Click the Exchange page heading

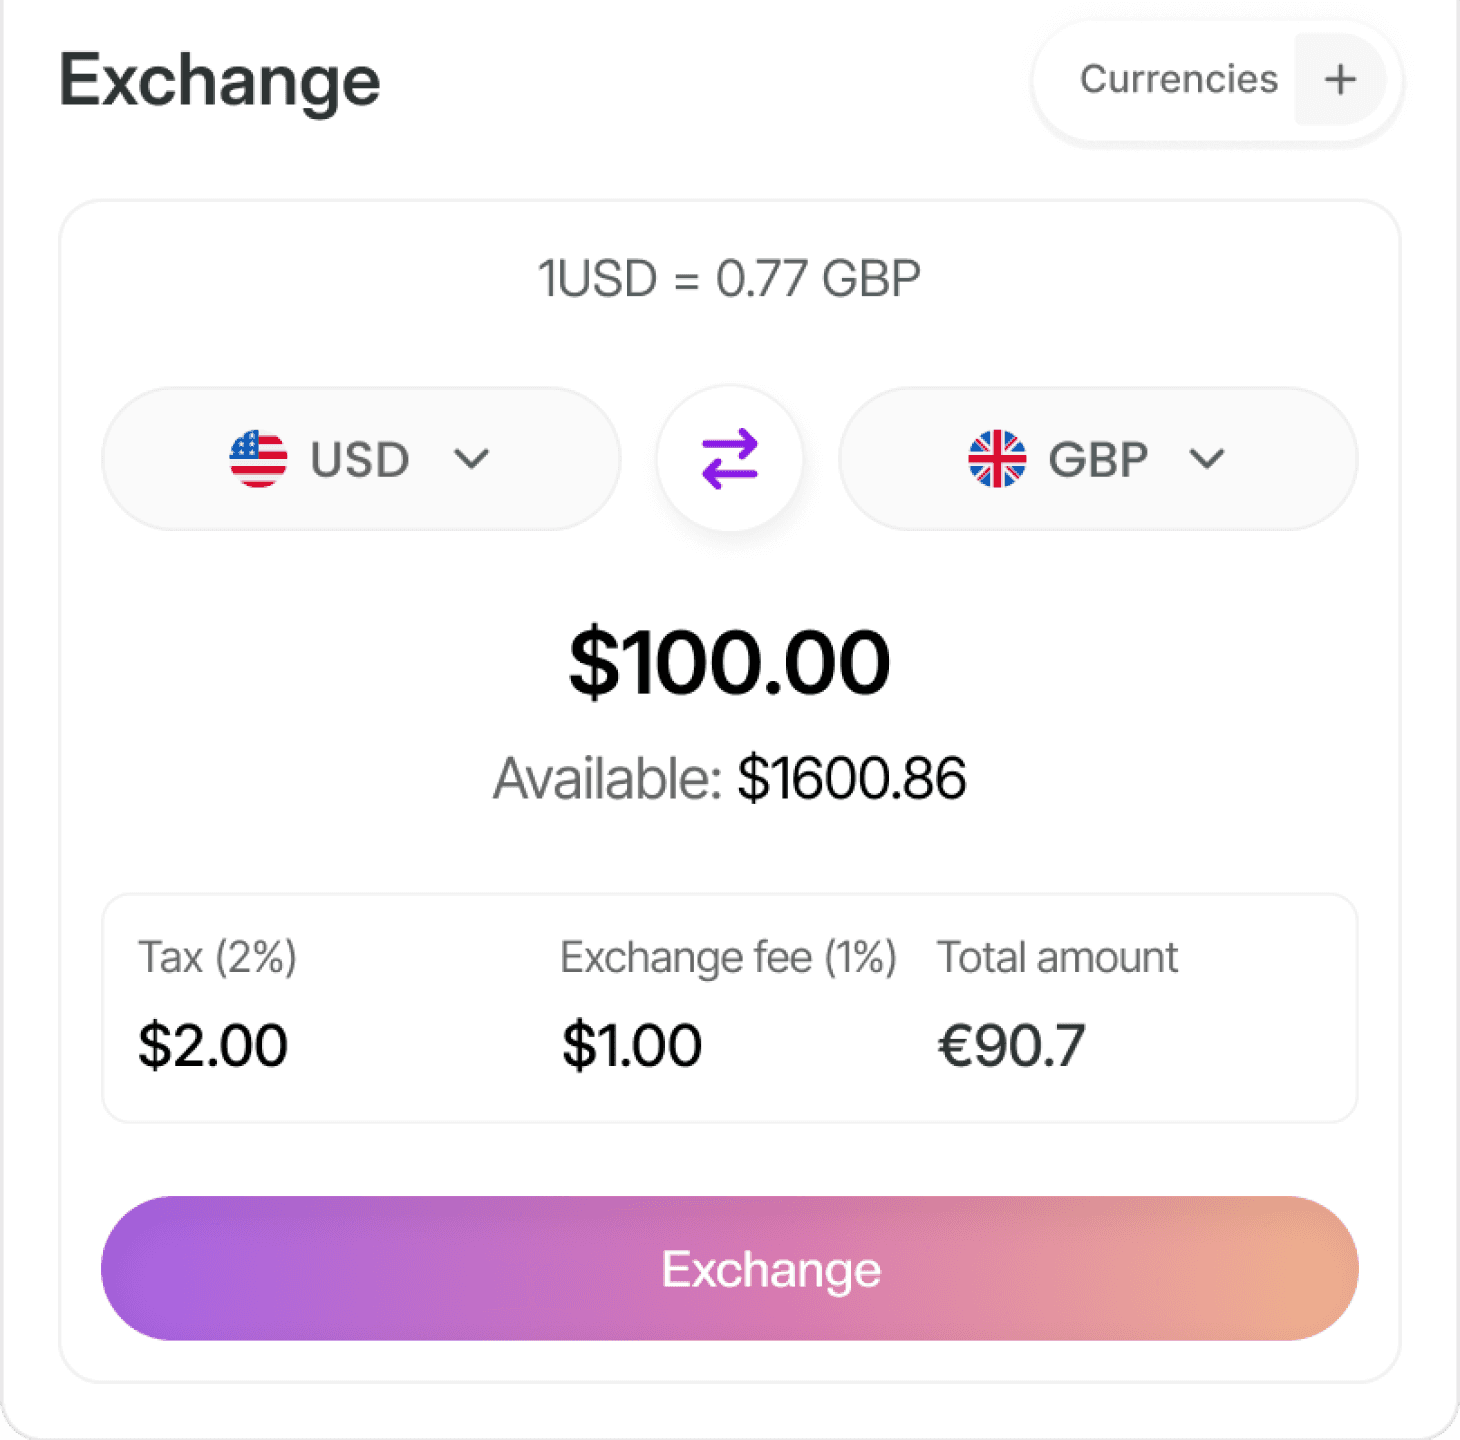coord(219,80)
